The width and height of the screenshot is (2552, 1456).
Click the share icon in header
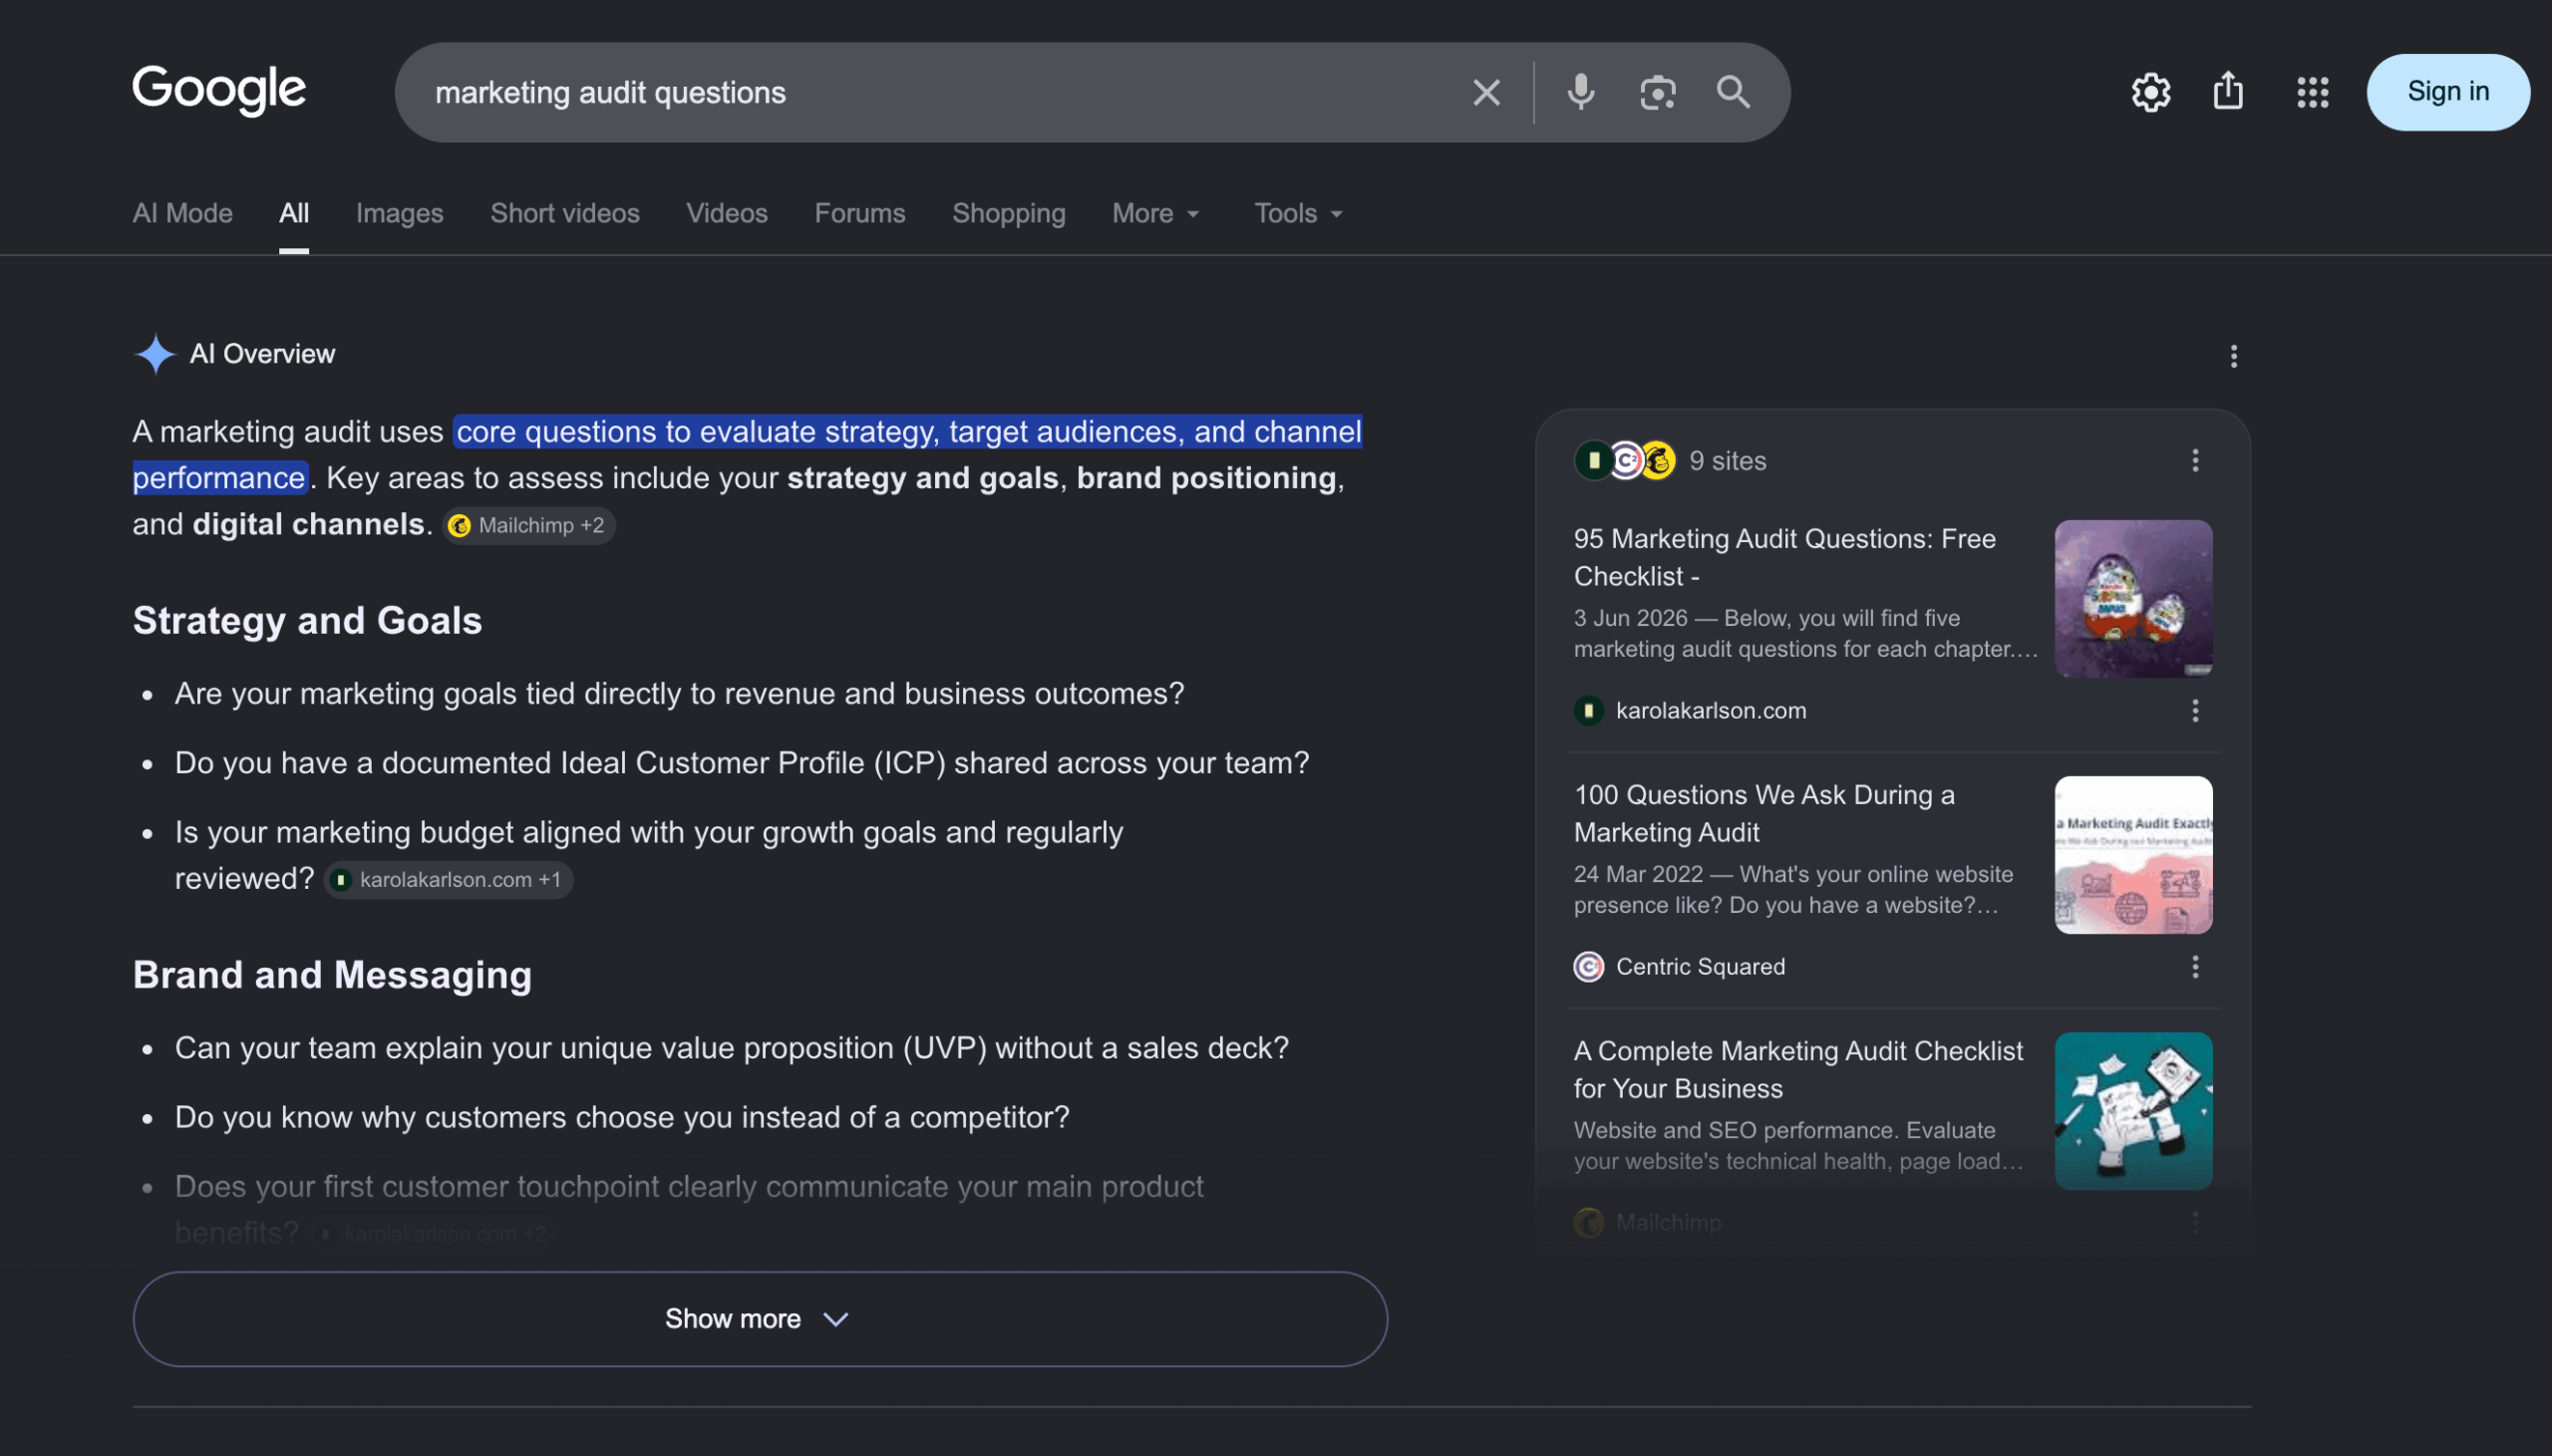(x=2228, y=91)
